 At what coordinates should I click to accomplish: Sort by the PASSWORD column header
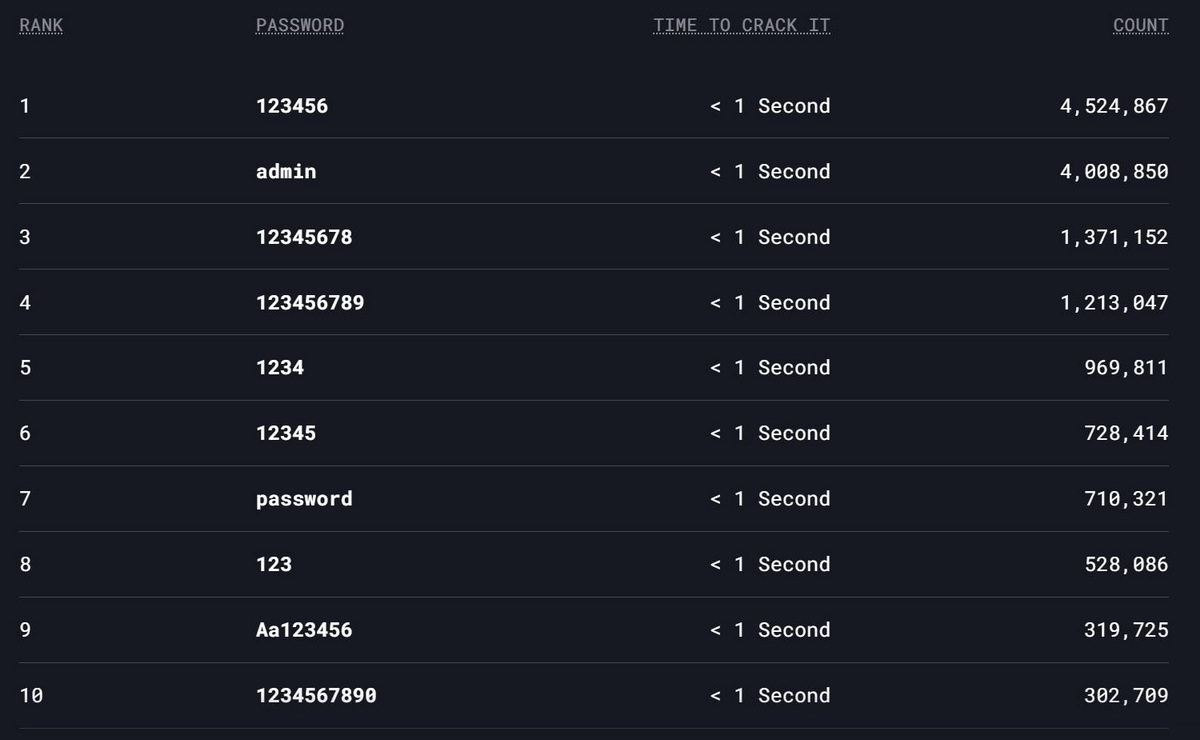point(299,26)
